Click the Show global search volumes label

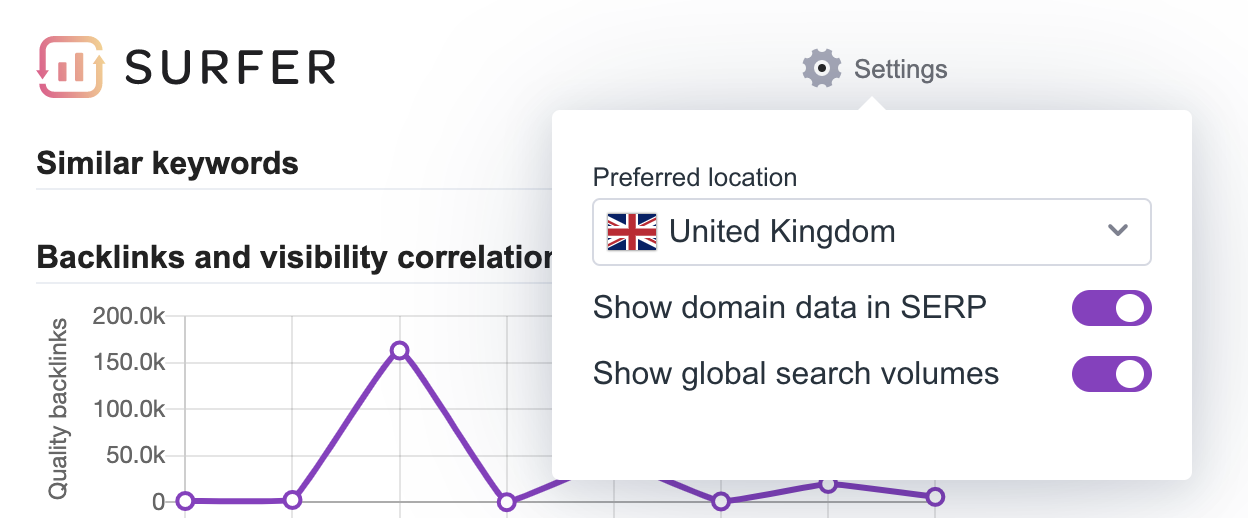796,374
